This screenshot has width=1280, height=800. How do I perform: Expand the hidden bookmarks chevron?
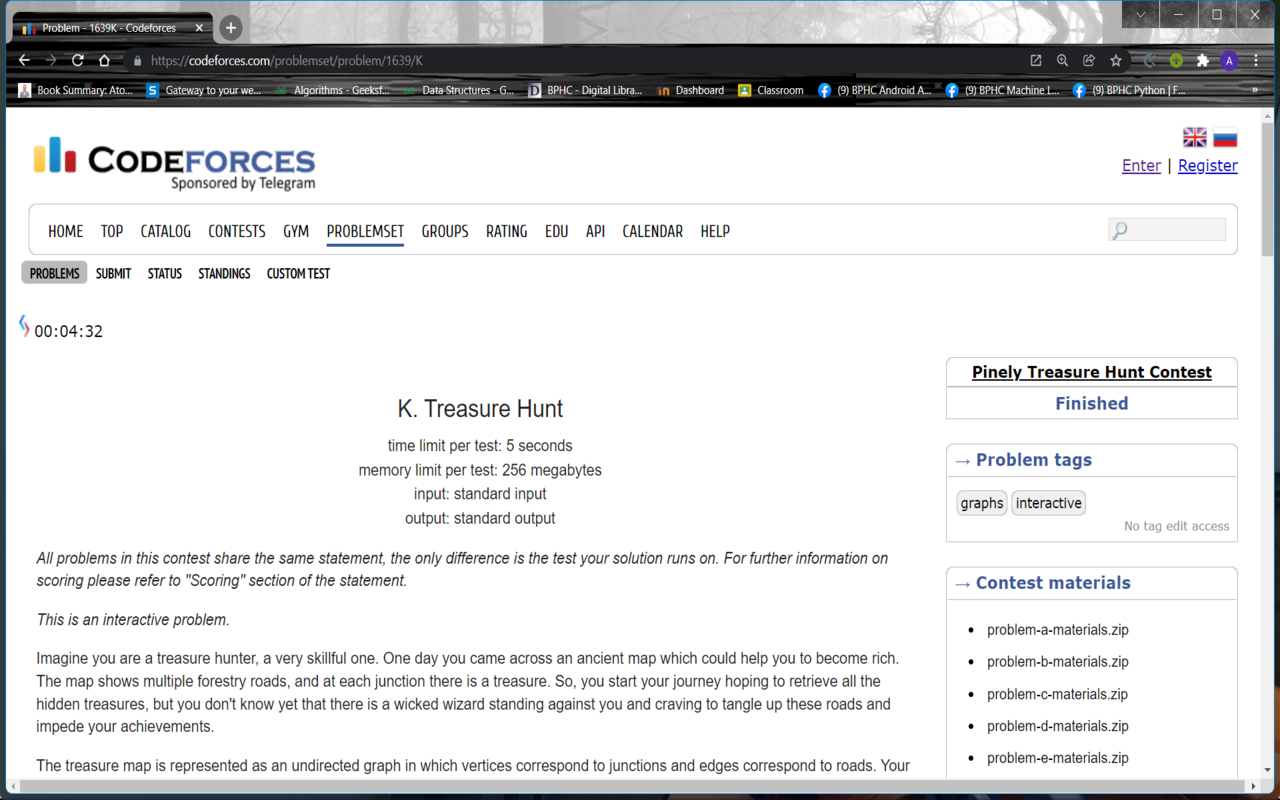[x=1255, y=90]
